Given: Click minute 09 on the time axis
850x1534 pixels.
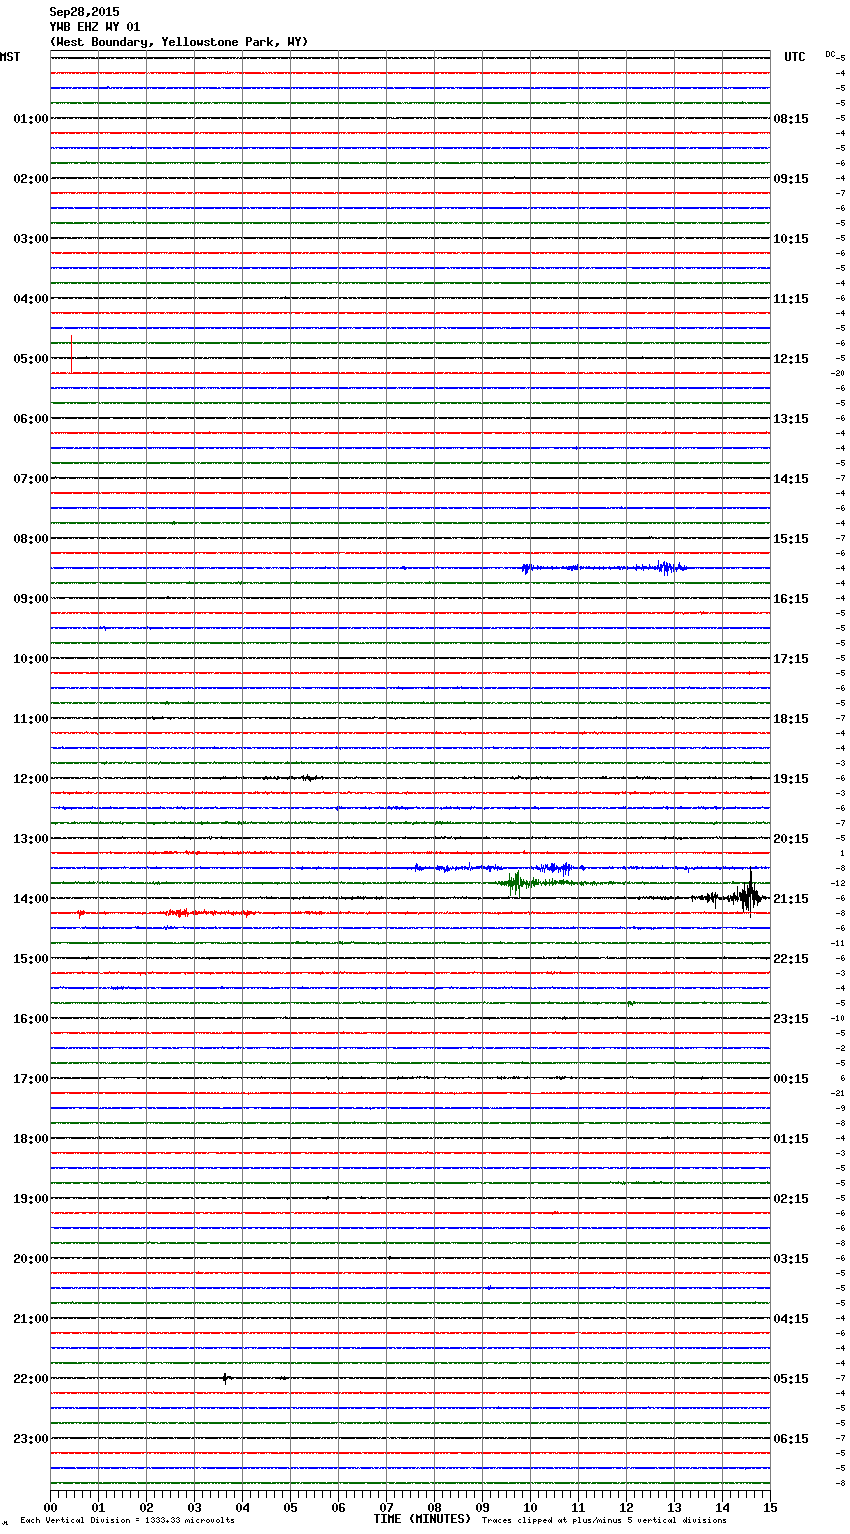Looking at the screenshot, I should pyautogui.click(x=482, y=1507).
